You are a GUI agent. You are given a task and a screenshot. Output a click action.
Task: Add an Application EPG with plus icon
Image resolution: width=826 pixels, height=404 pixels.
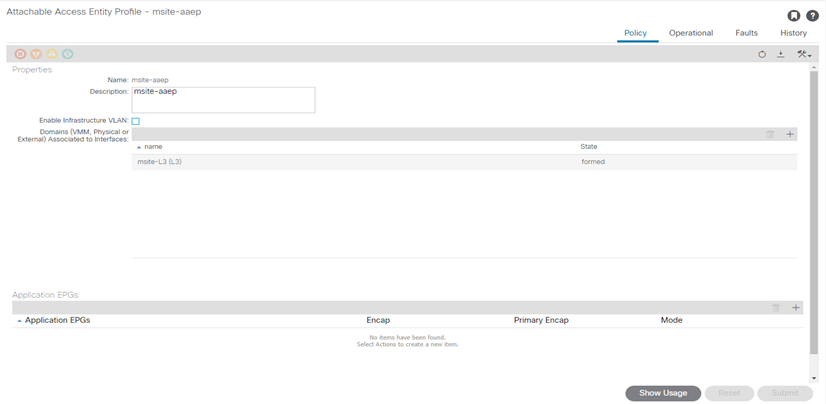click(x=796, y=308)
